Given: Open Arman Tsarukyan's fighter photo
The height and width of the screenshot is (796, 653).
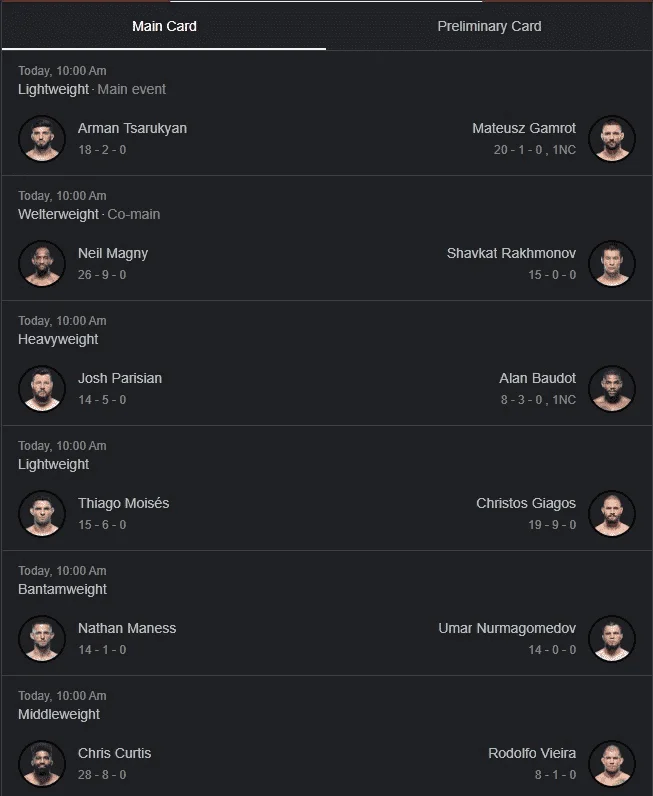Looking at the screenshot, I should tap(42, 139).
